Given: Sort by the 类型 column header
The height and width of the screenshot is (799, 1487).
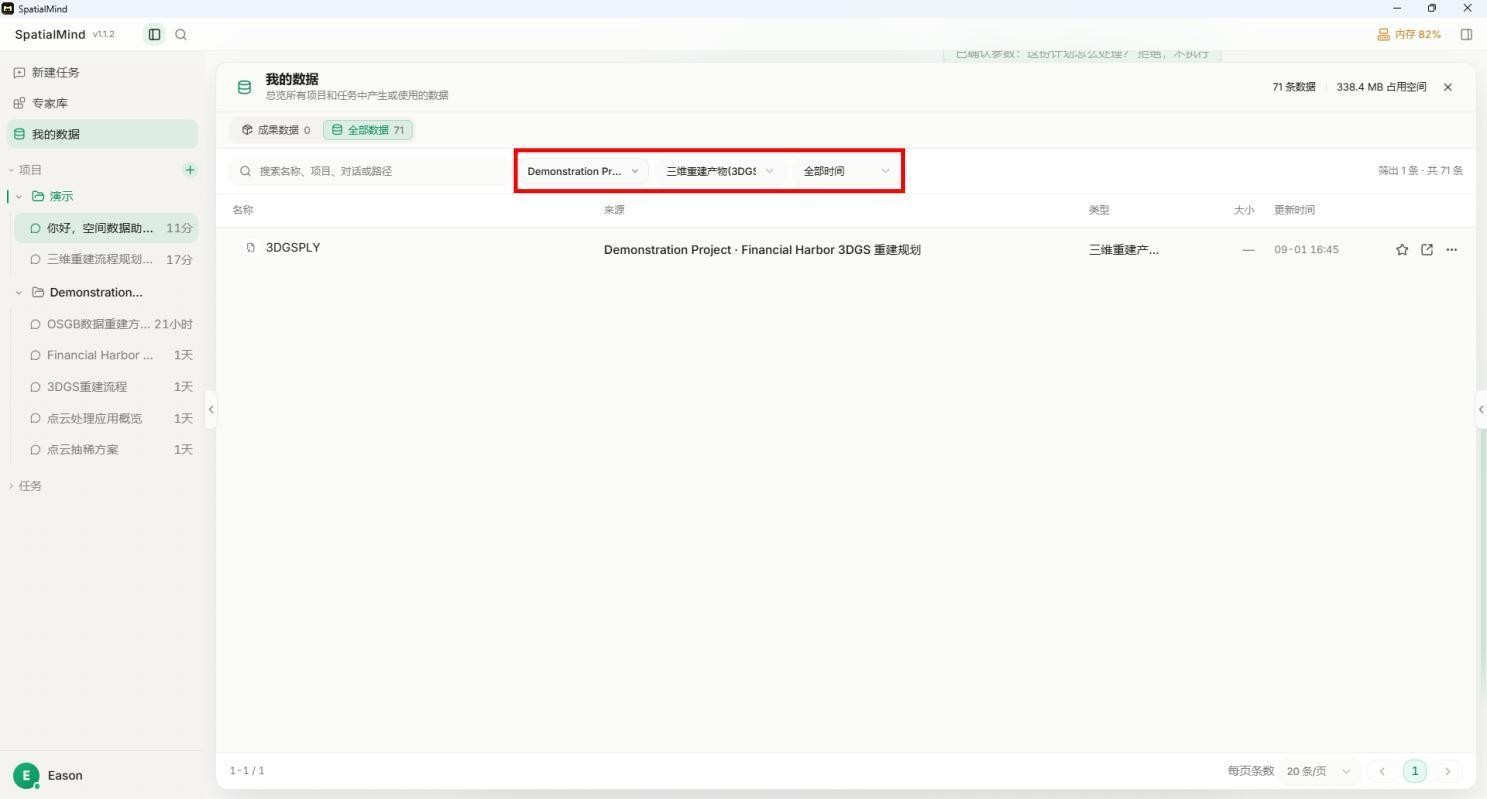Looking at the screenshot, I should [1099, 210].
